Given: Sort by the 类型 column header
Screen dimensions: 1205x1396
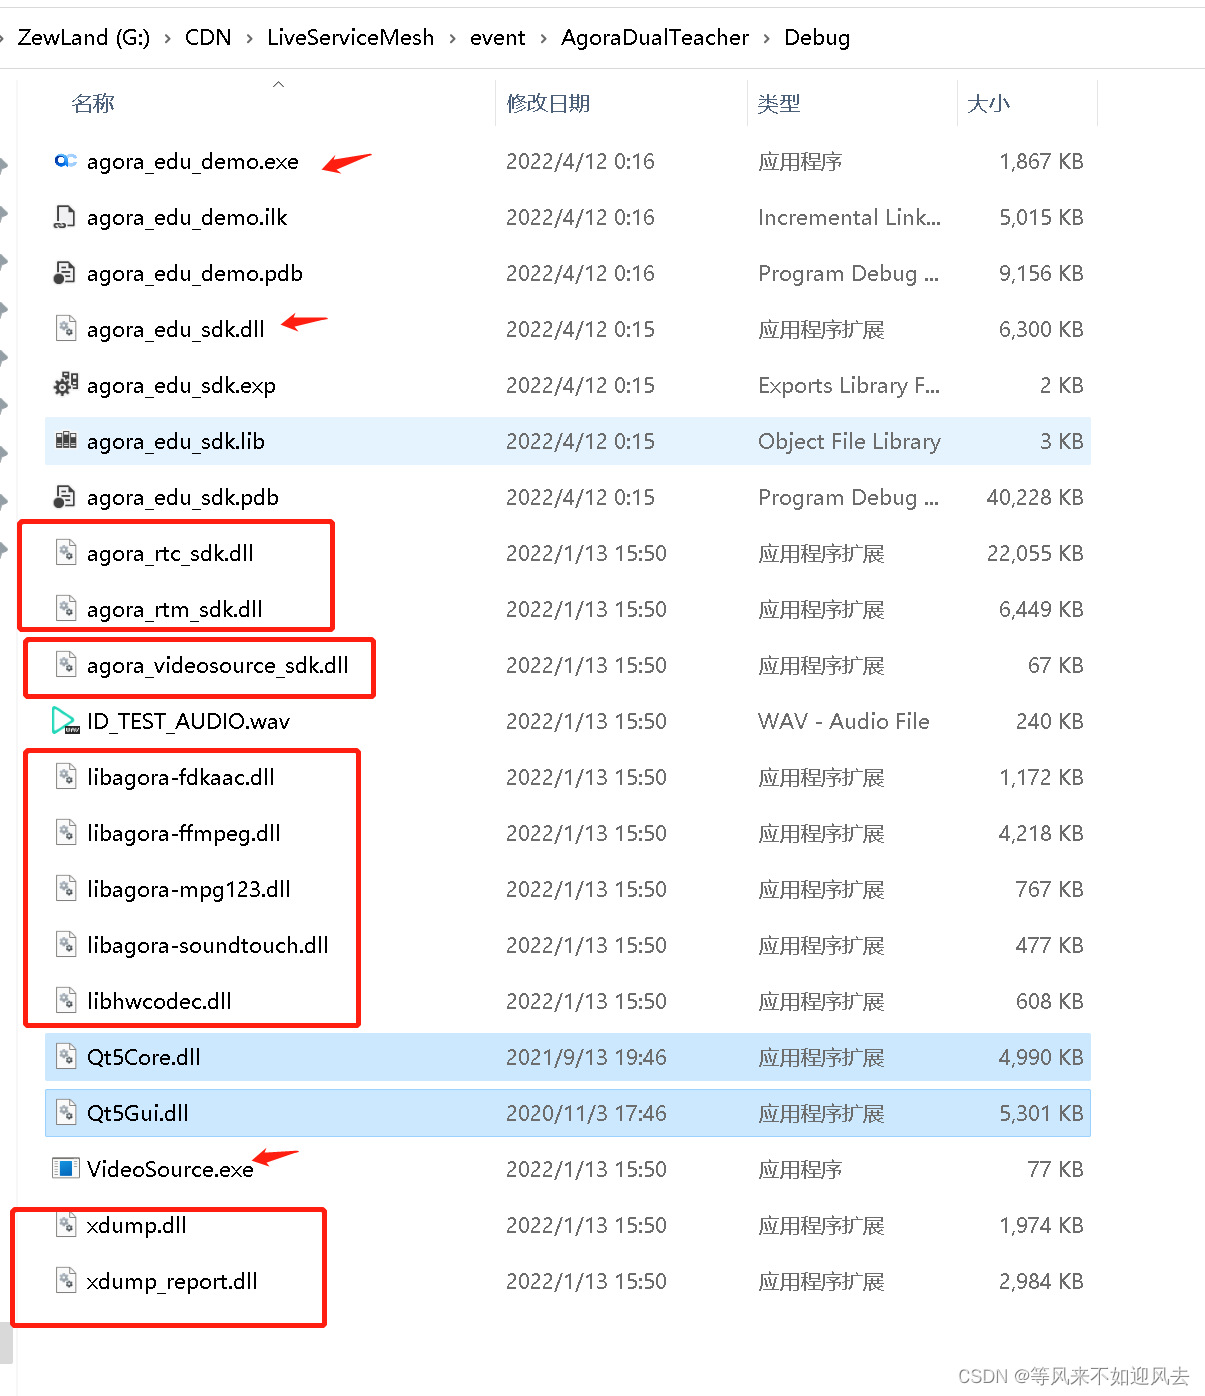Looking at the screenshot, I should point(779,103).
